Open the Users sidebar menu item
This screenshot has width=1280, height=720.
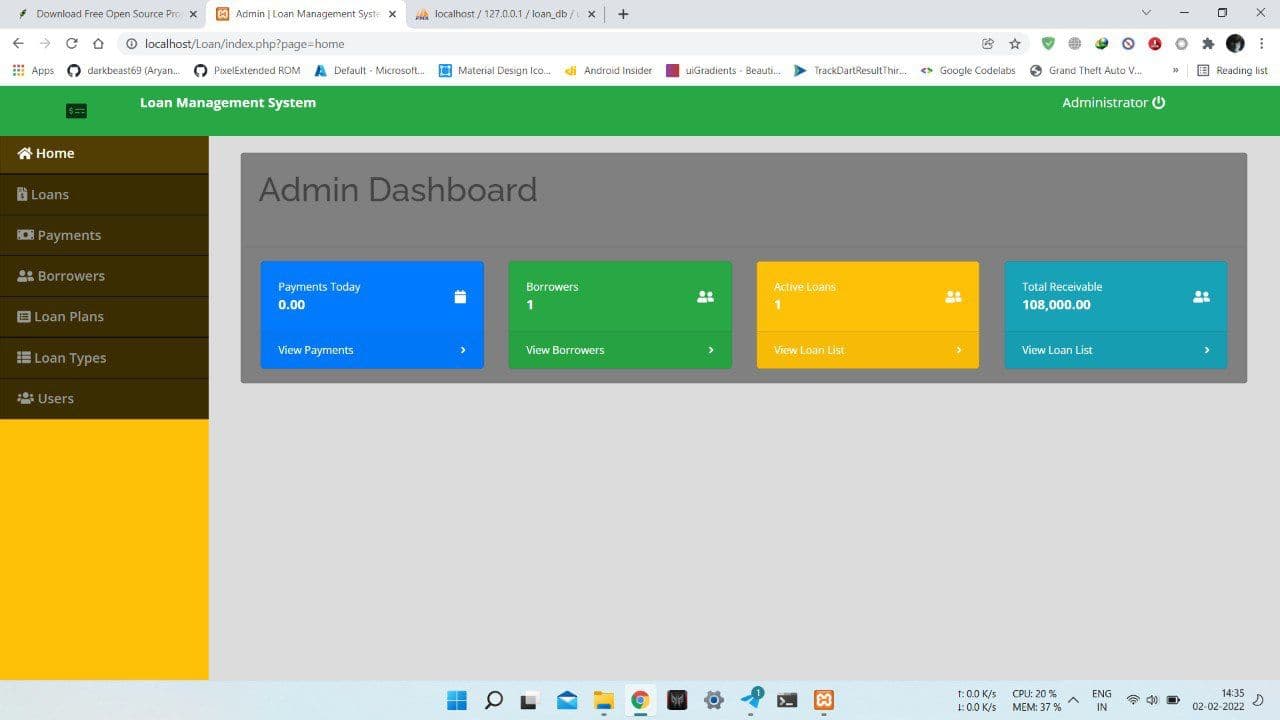click(55, 399)
